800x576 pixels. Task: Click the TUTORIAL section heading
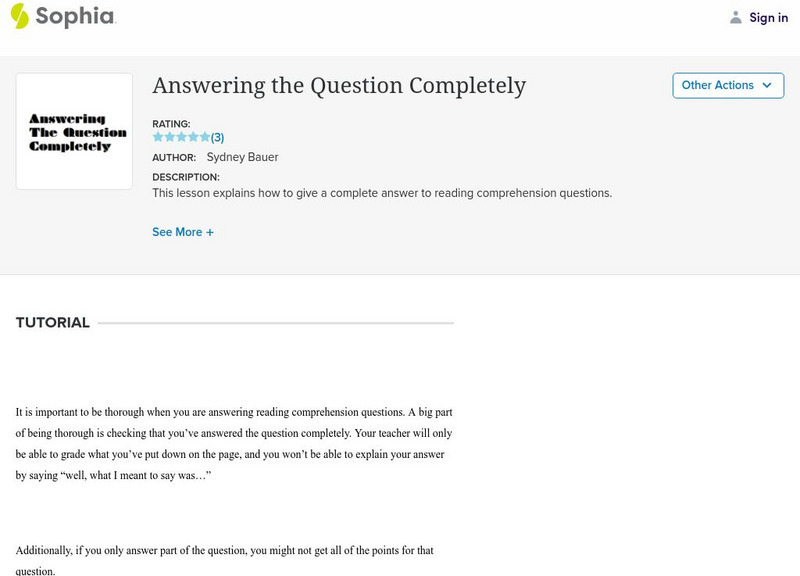53,323
